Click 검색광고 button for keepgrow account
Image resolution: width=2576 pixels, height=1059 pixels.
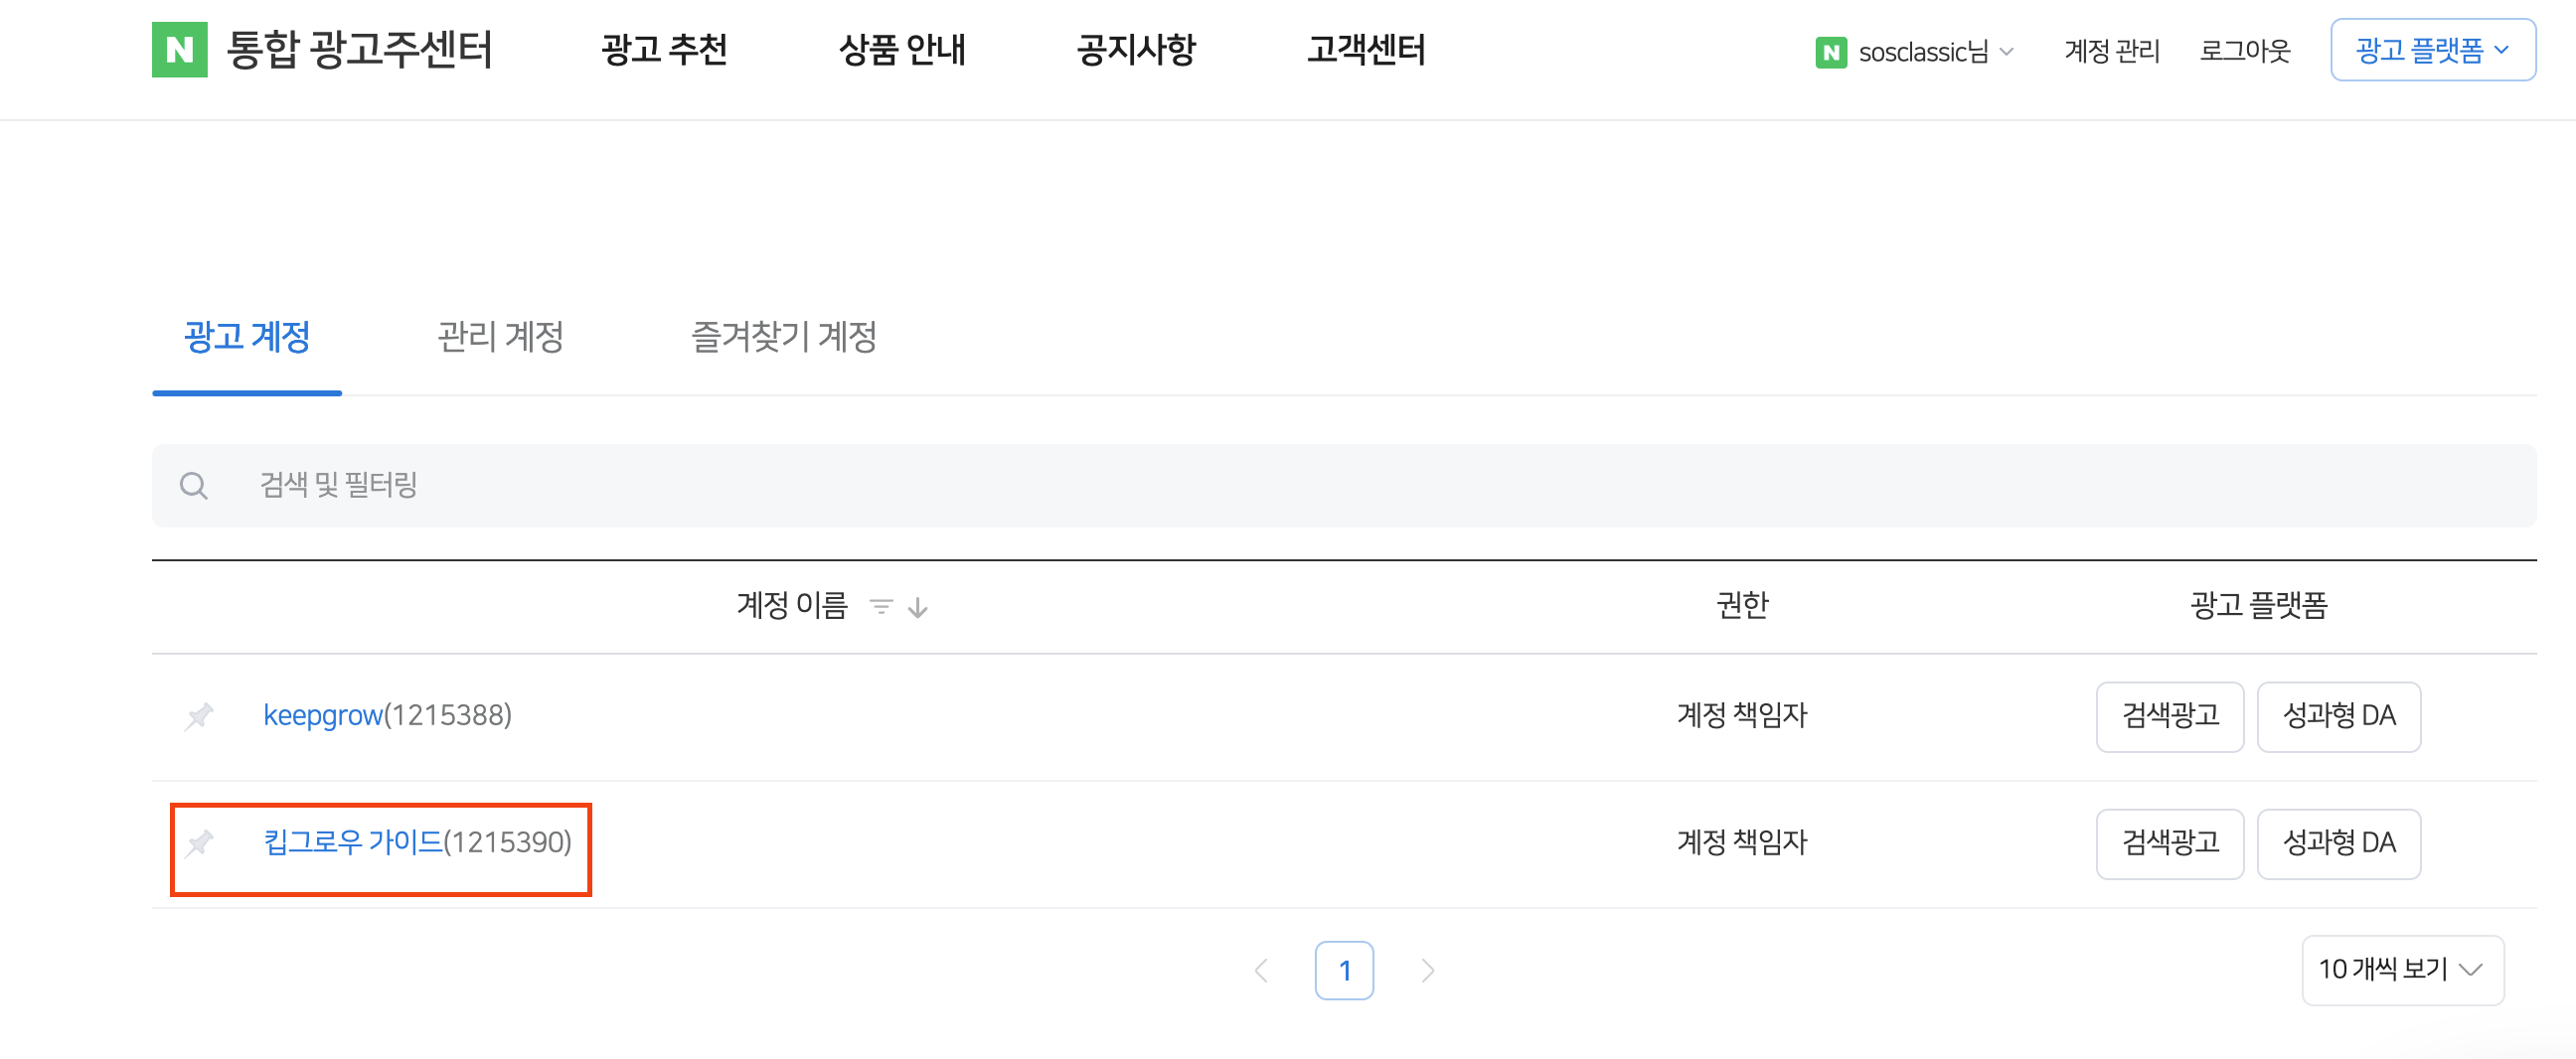point(2169,716)
